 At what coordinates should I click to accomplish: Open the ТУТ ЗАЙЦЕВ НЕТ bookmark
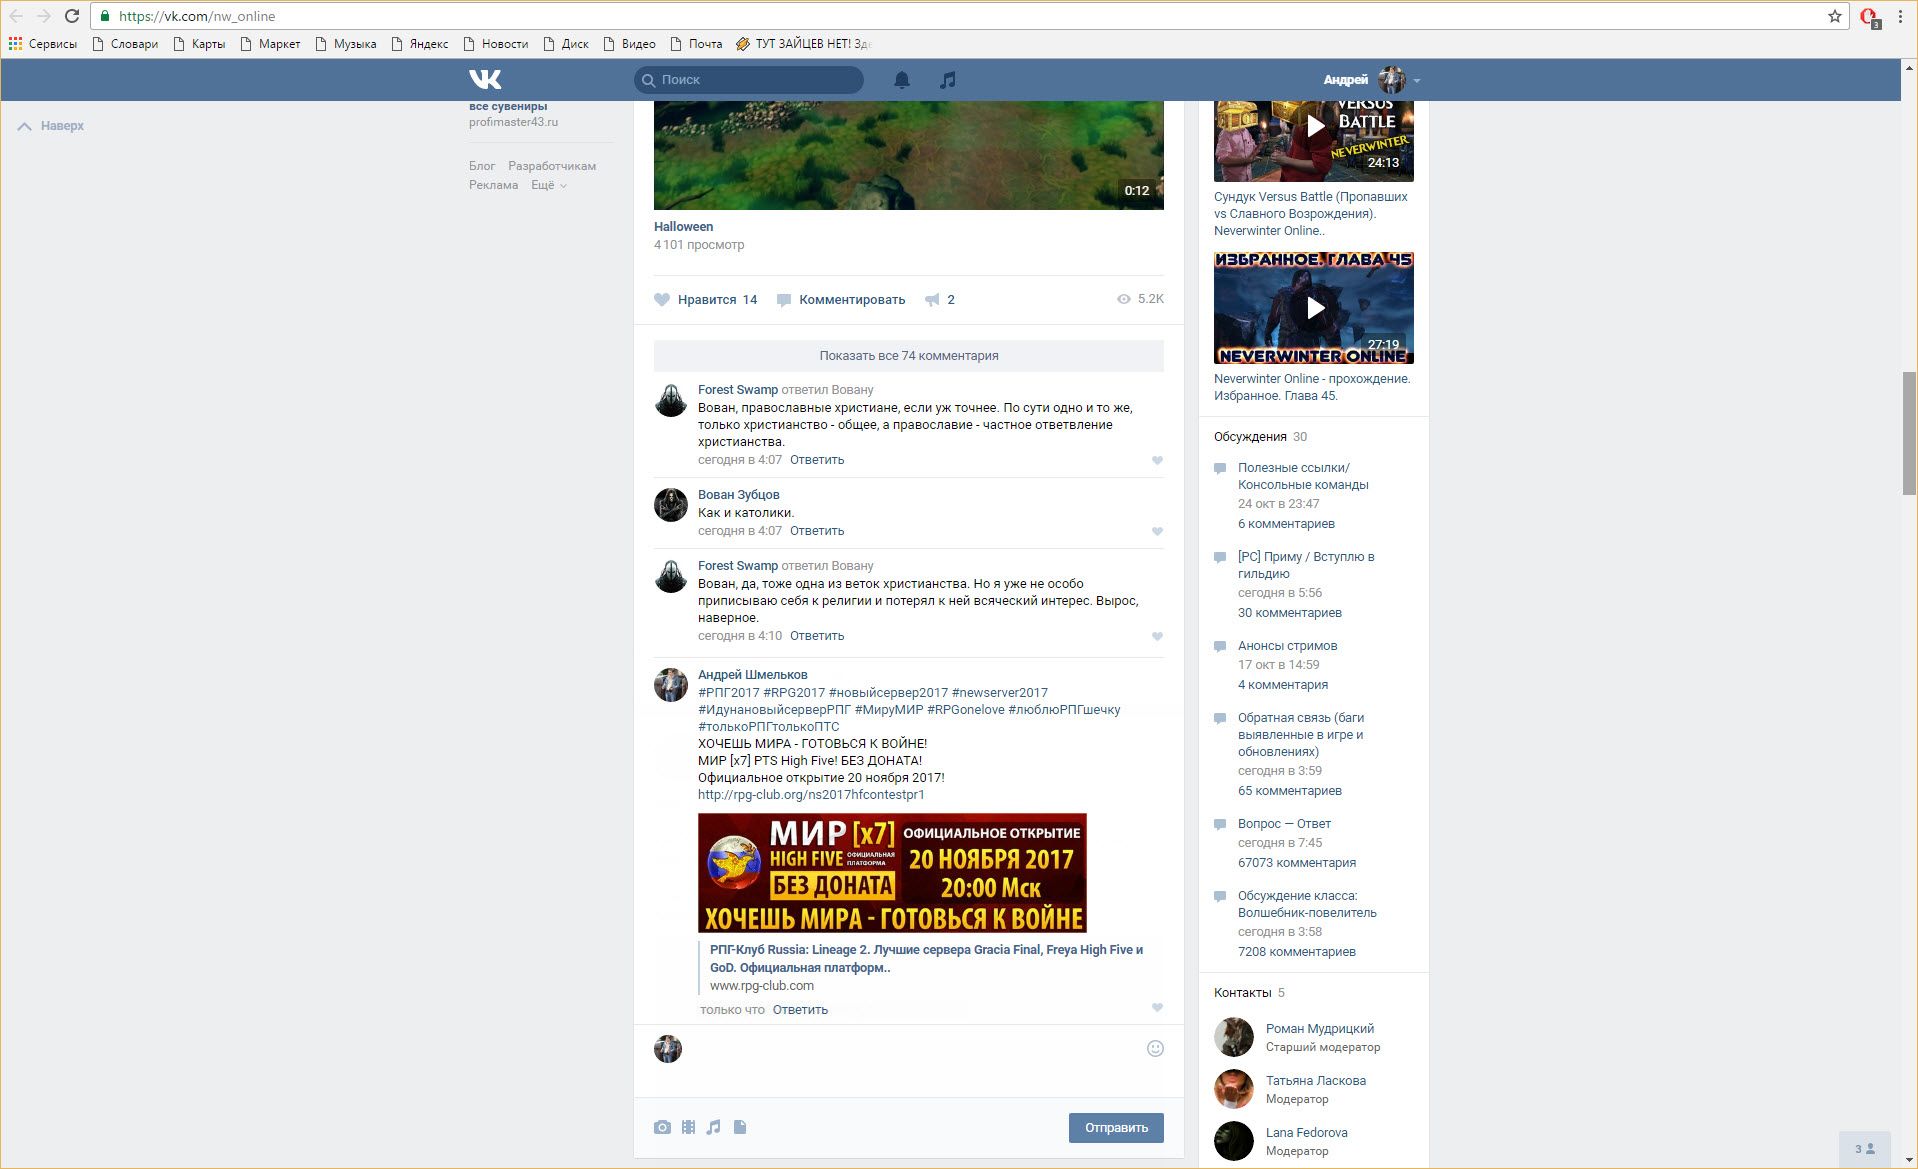coord(804,44)
